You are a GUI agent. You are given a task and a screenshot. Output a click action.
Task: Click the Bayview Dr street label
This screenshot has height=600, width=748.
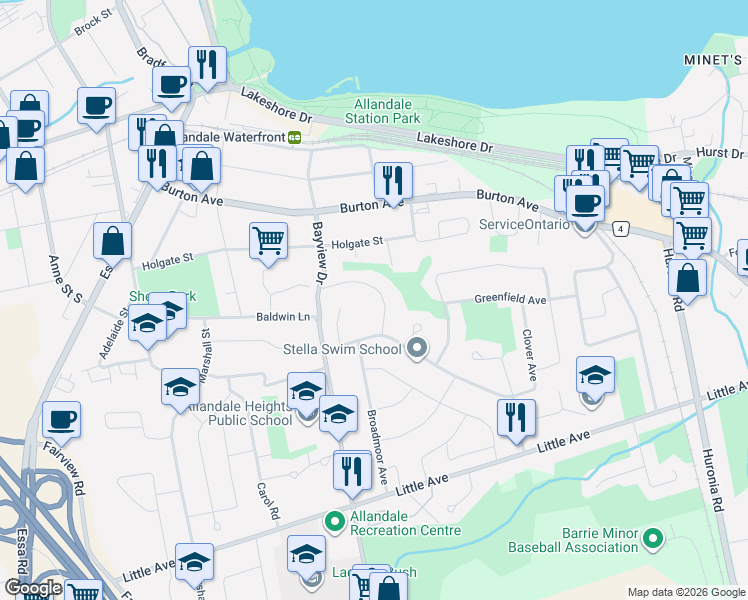pos(320,253)
